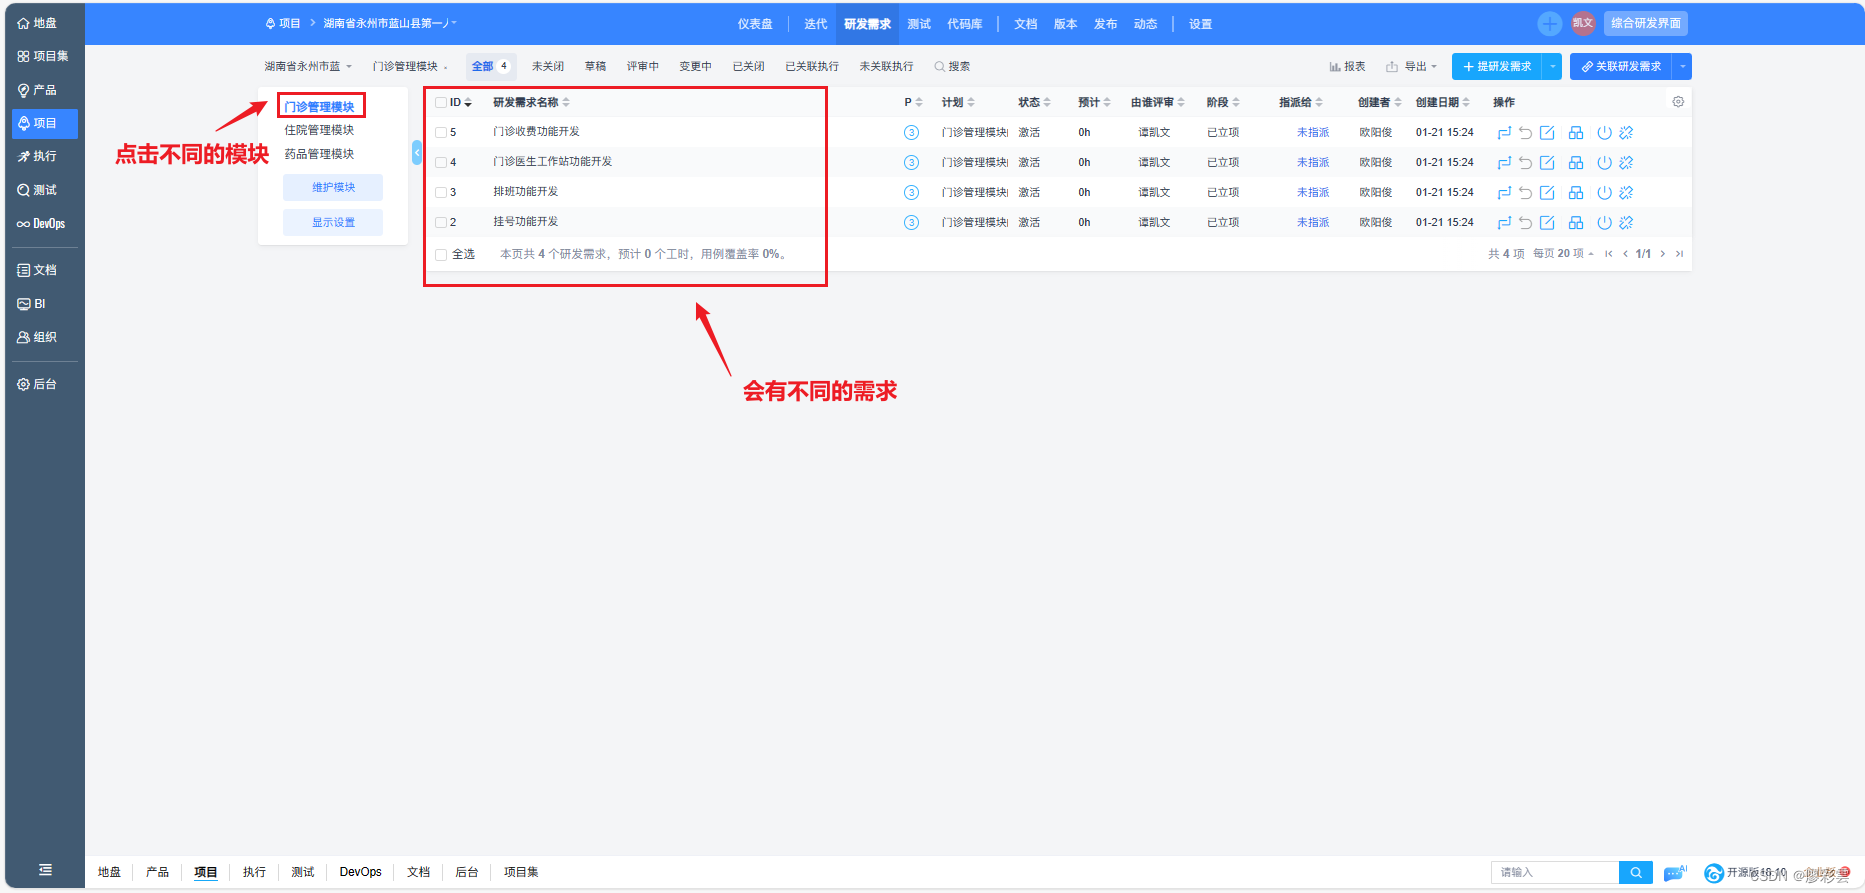
Task: Open the 搜索 filter search
Action: coord(952,66)
